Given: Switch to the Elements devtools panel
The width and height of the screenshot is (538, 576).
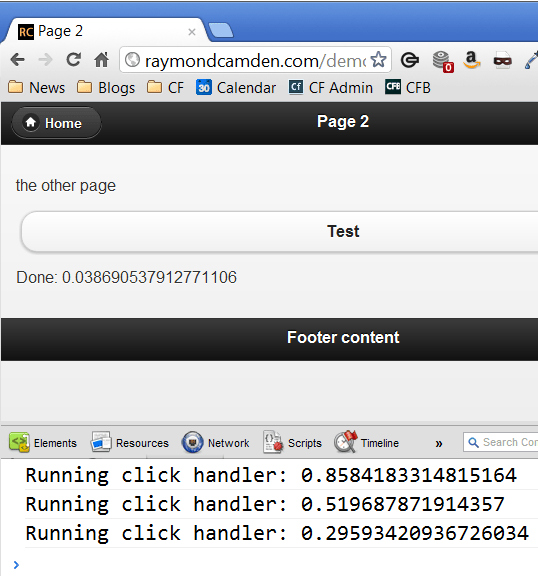Looking at the screenshot, I should pos(43,443).
